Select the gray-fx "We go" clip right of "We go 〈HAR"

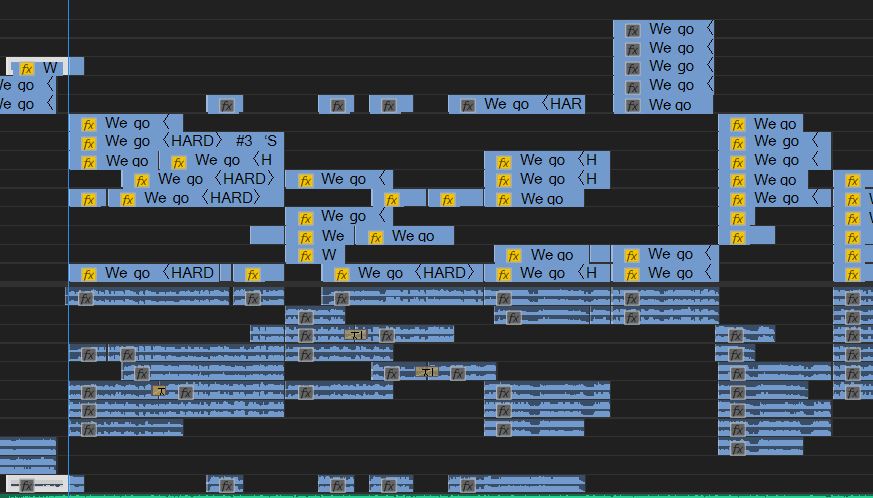point(663,104)
